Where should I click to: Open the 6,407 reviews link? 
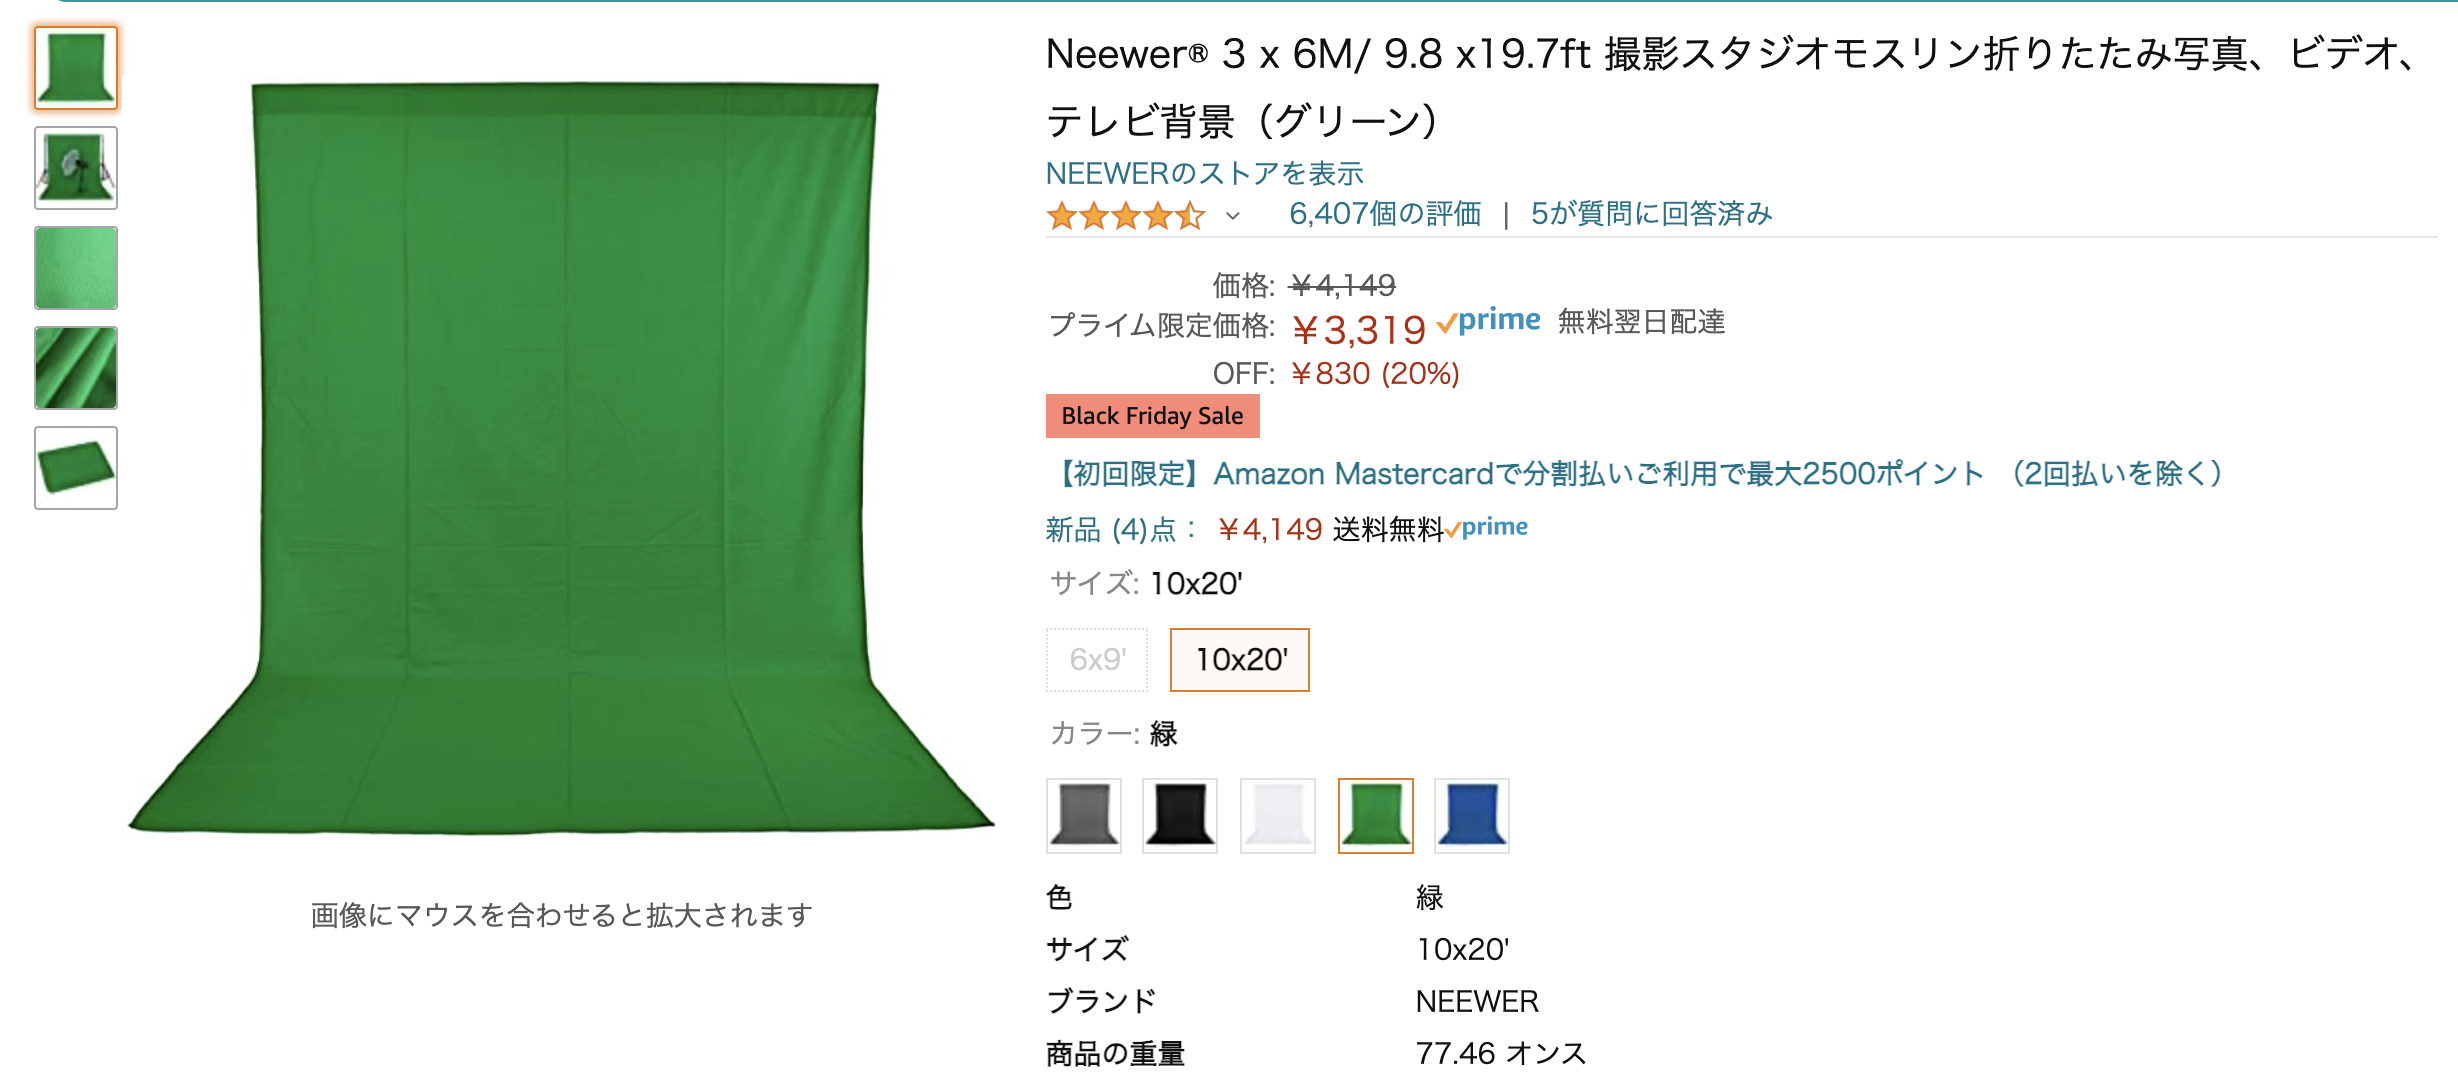pos(1385,214)
